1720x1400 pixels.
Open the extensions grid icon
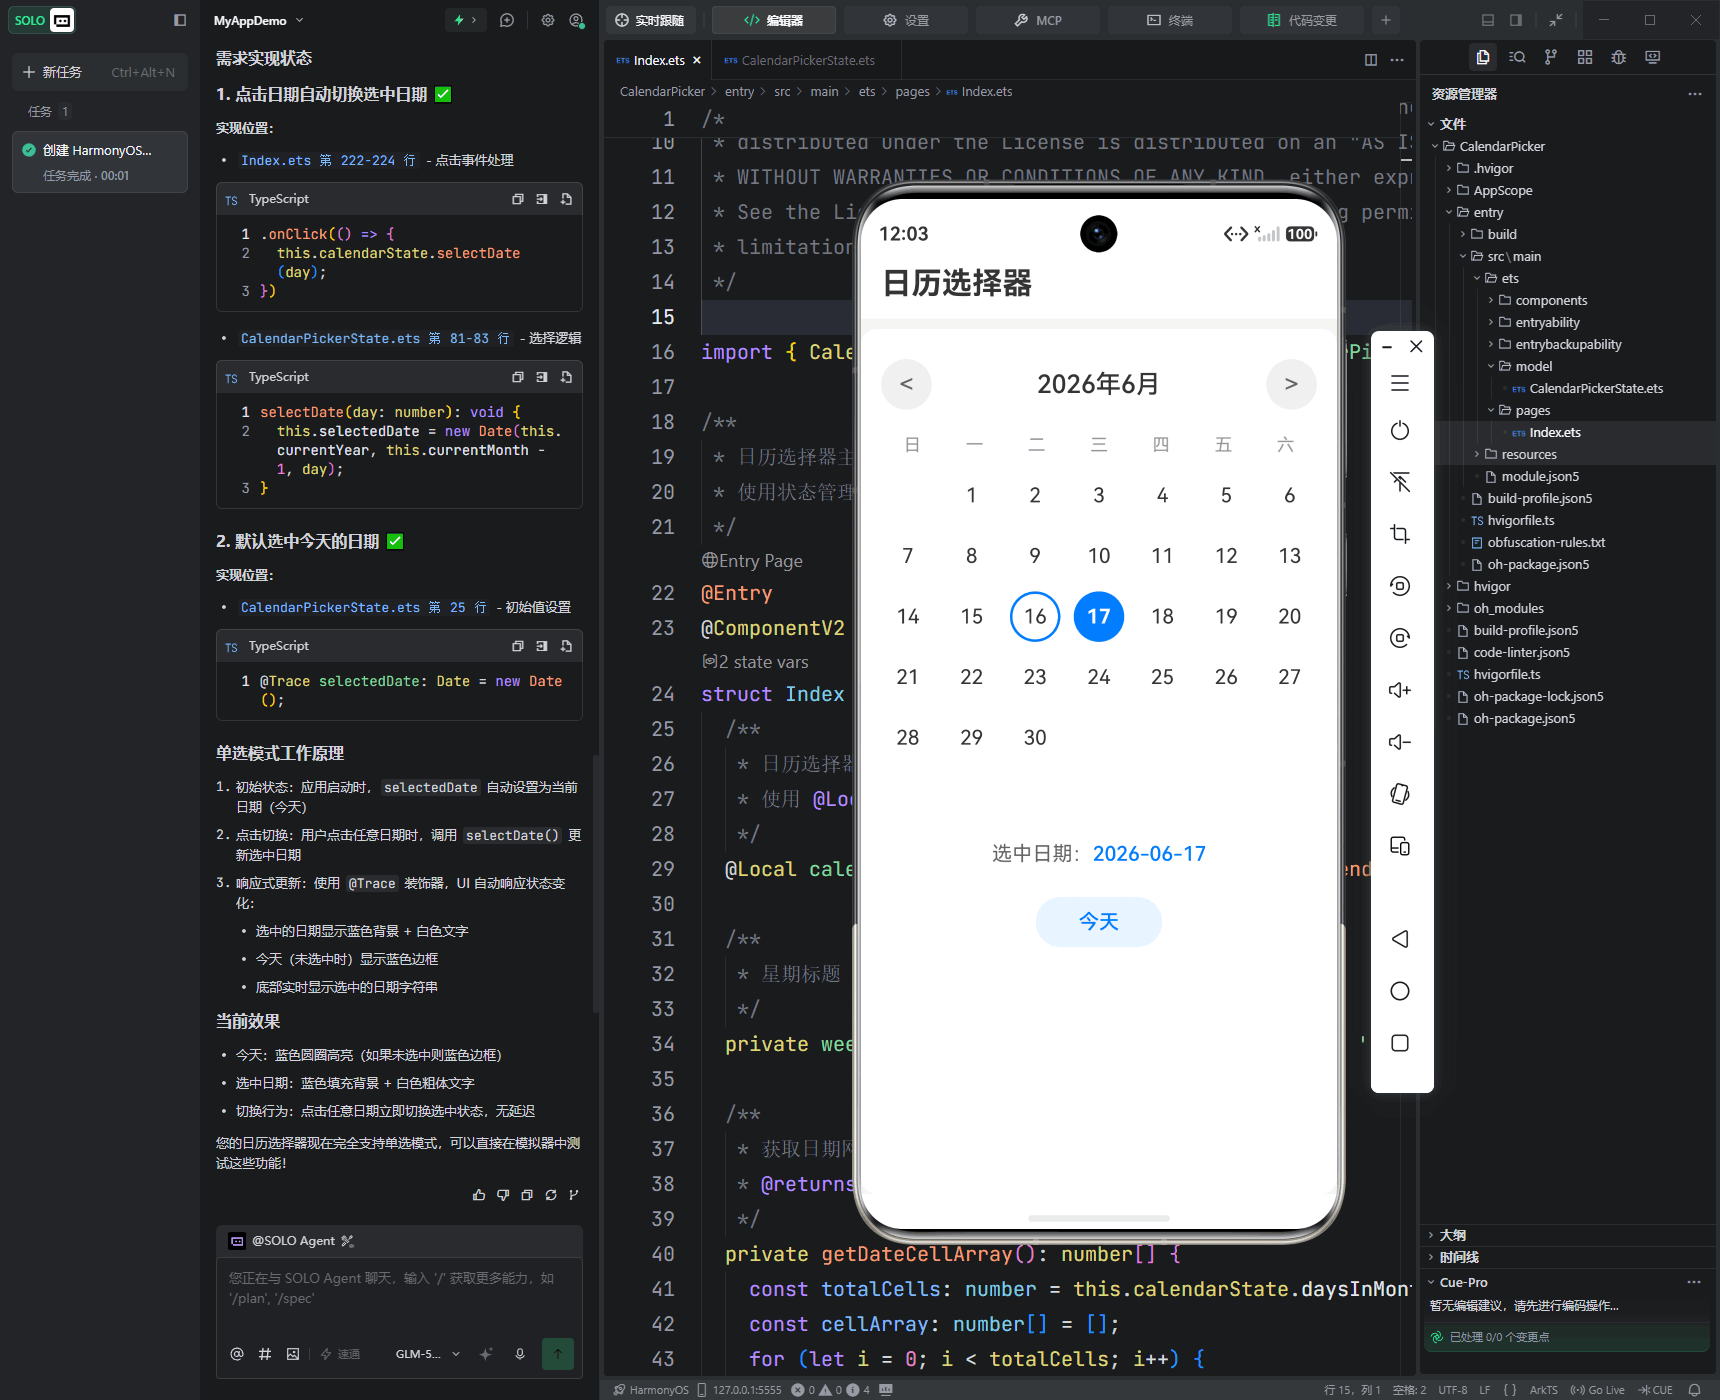click(1585, 57)
